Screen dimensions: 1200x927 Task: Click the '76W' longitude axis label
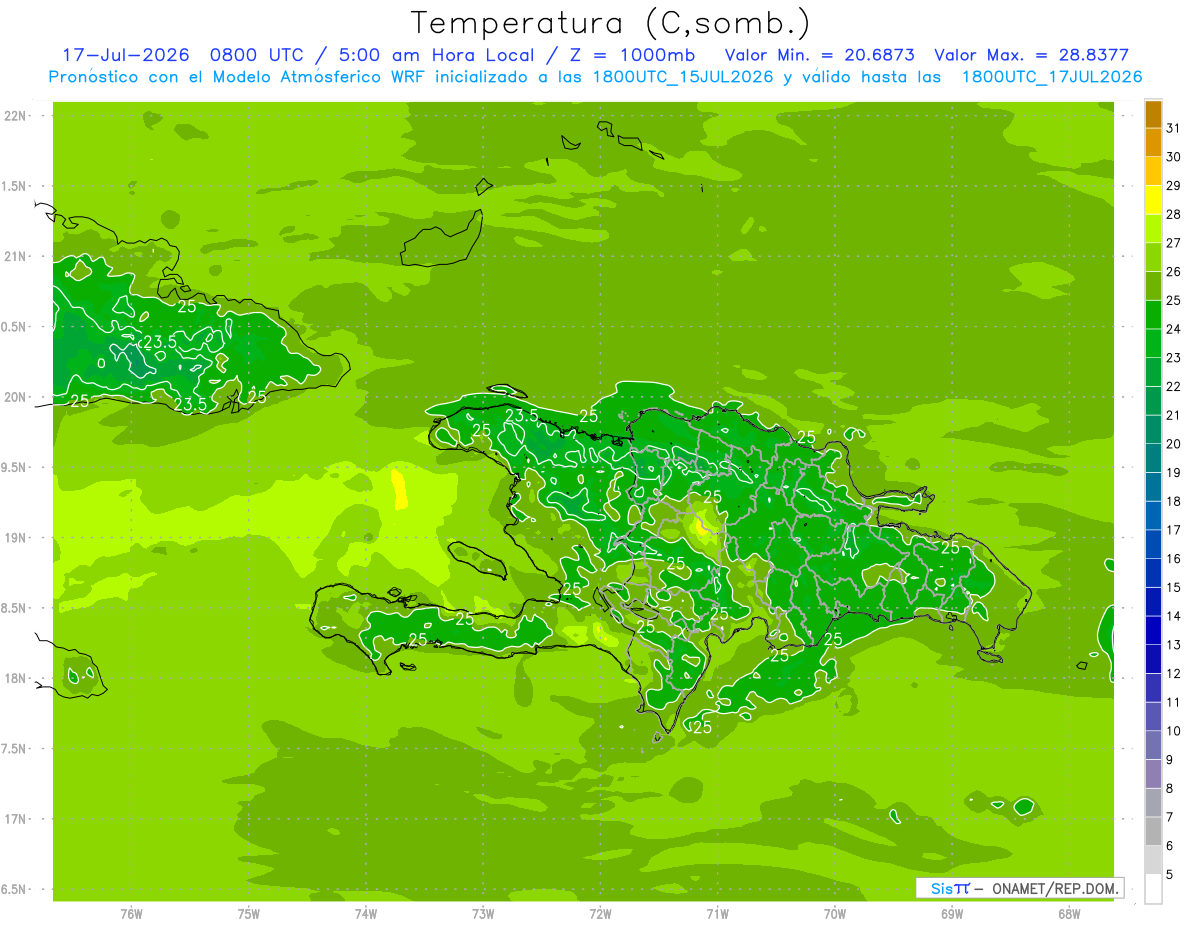tap(131, 914)
